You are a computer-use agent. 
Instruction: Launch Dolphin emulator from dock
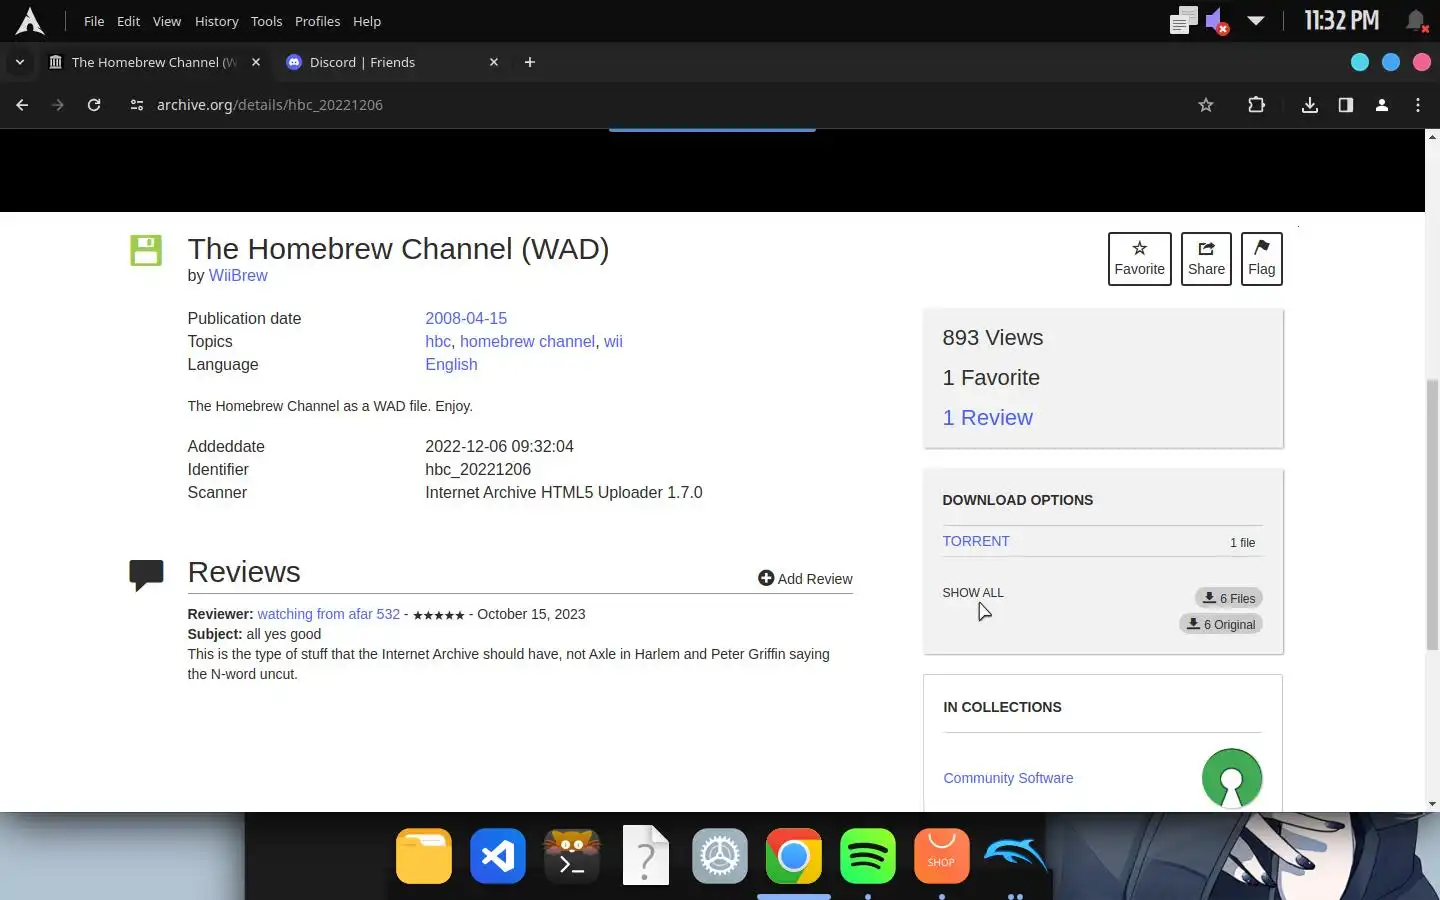point(1016,856)
